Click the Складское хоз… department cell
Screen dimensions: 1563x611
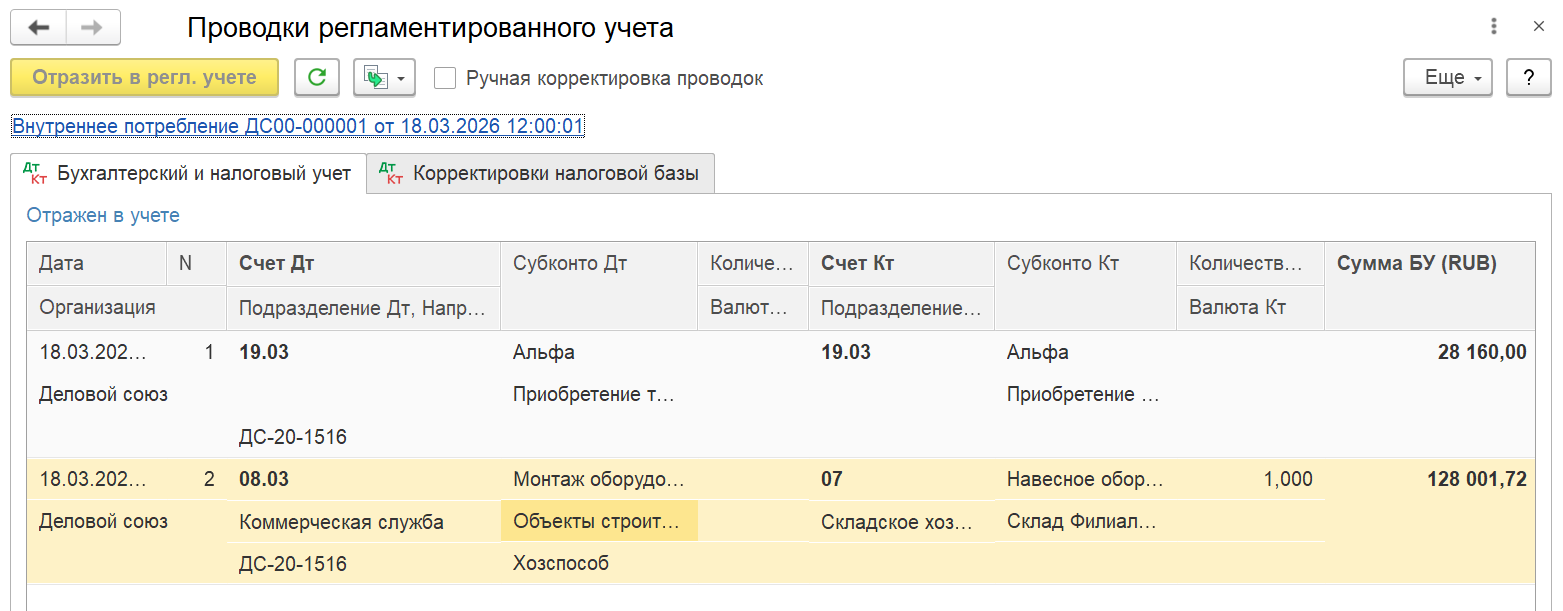[901, 522]
